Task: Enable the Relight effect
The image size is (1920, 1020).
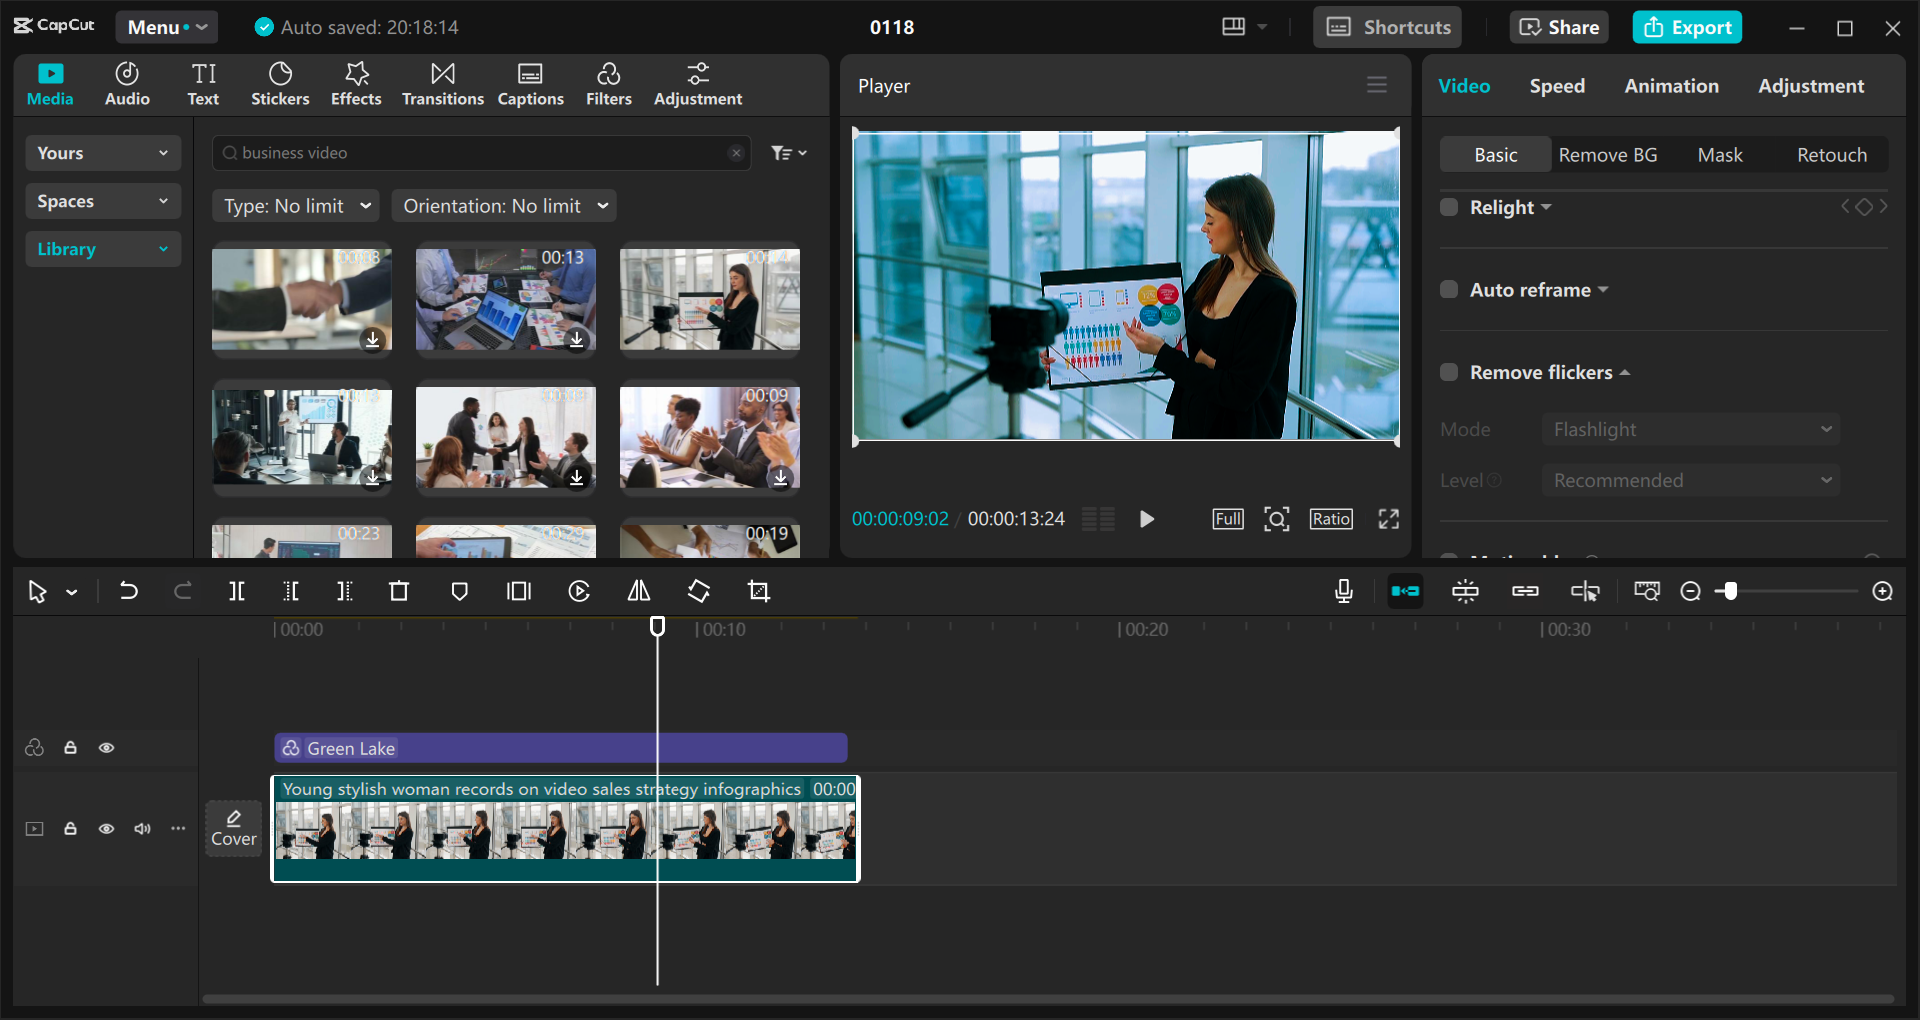Action: (1449, 207)
